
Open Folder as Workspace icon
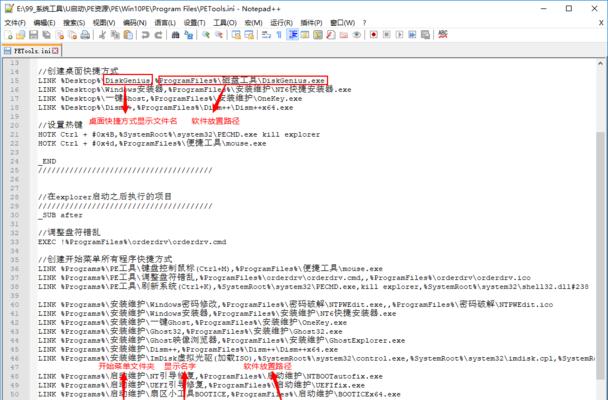(344, 35)
